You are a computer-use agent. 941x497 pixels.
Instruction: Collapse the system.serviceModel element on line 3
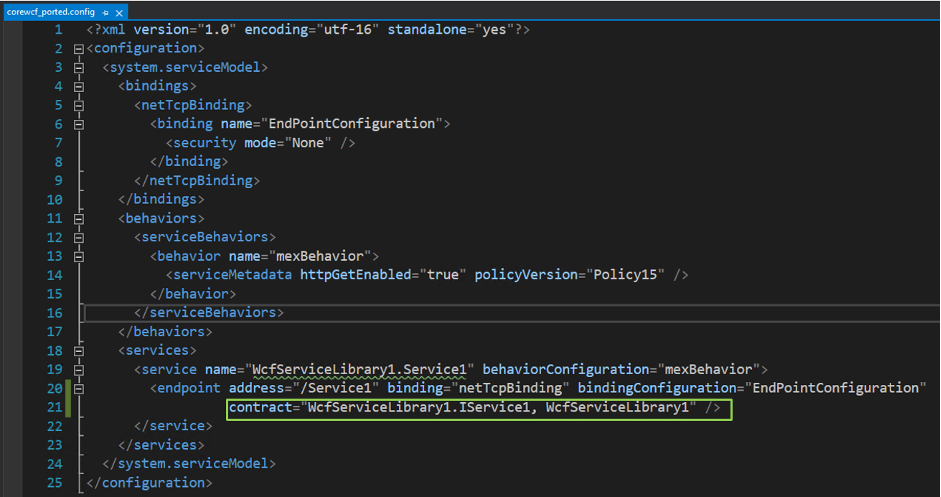(79, 67)
